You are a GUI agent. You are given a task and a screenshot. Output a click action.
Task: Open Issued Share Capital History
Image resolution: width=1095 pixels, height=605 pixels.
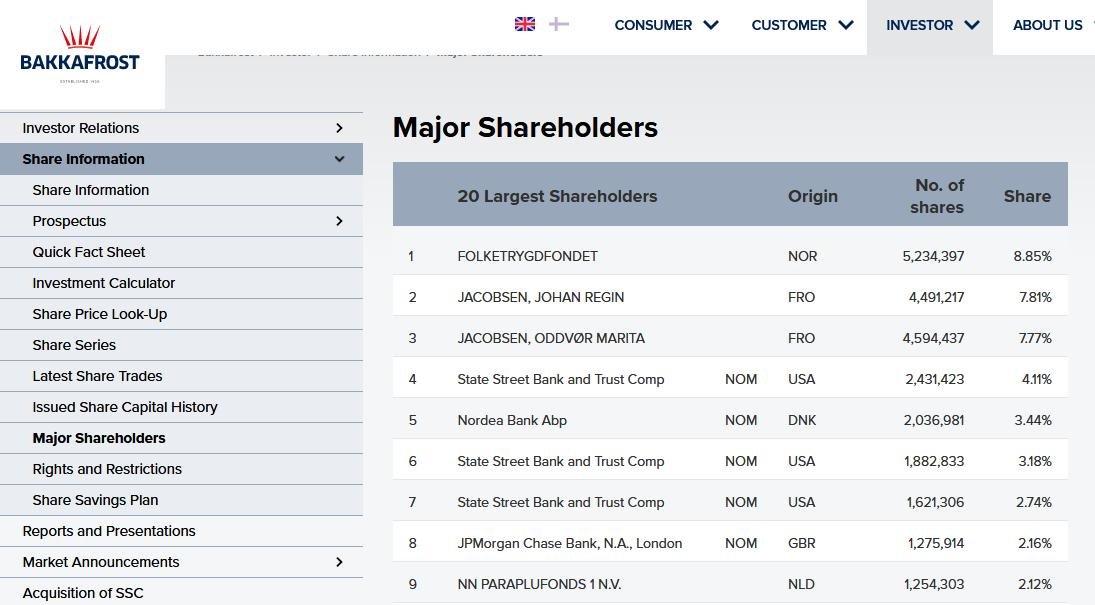pyautogui.click(x=125, y=407)
